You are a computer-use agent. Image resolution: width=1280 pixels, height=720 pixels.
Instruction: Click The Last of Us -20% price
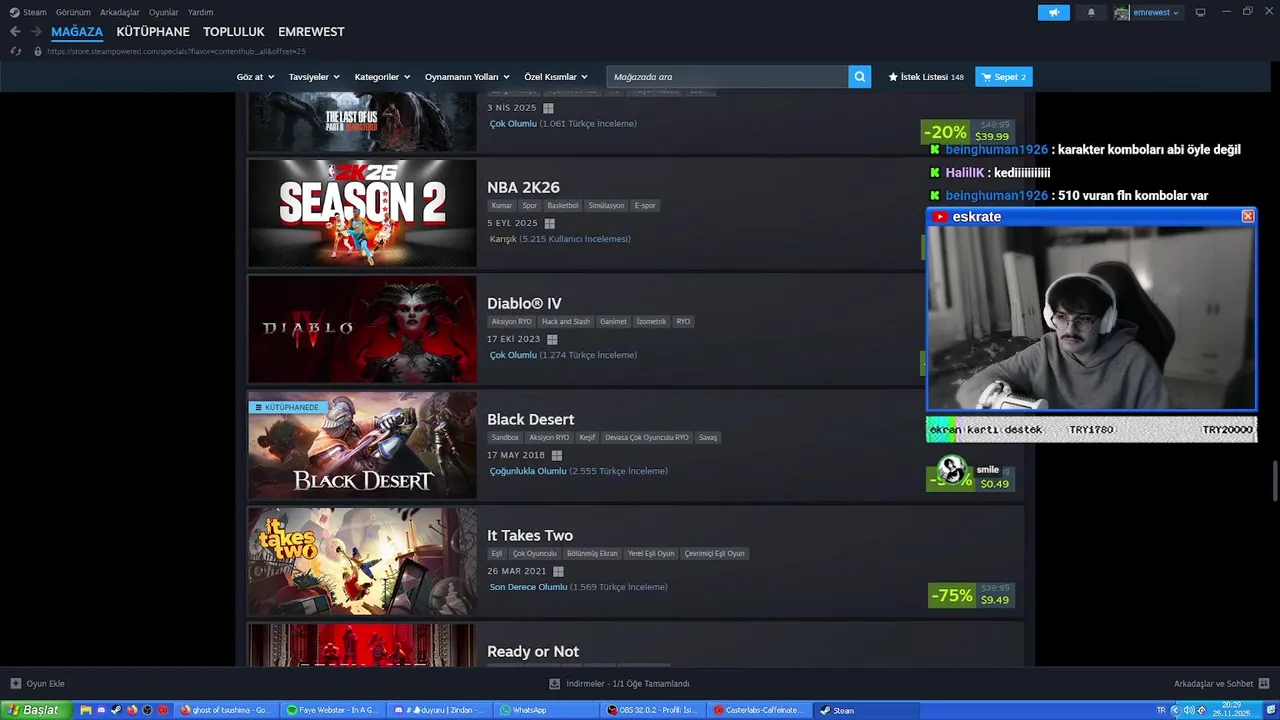coord(966,132)
